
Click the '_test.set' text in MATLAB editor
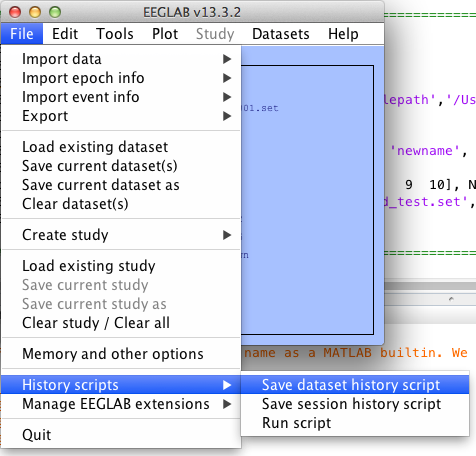pyautogui.click(x=425, y=202)
